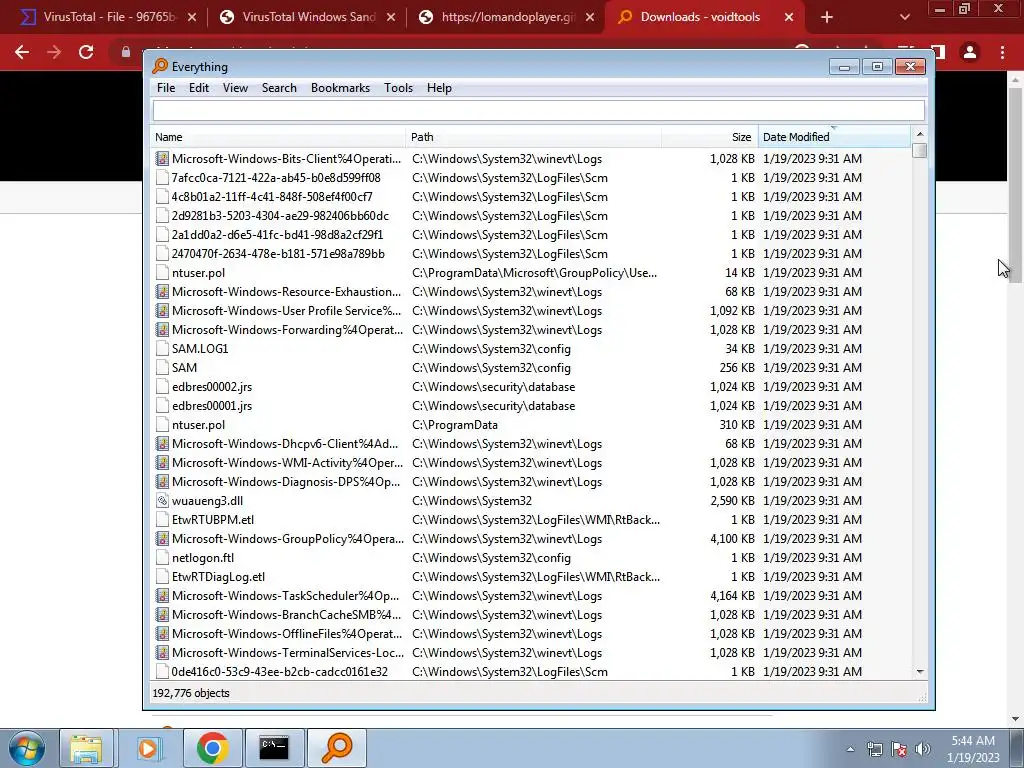The width and height of the screenshot is (1024, 768).
Task: Select the edbres00001.jrs file icon
Action: click(x=162, y=406)
